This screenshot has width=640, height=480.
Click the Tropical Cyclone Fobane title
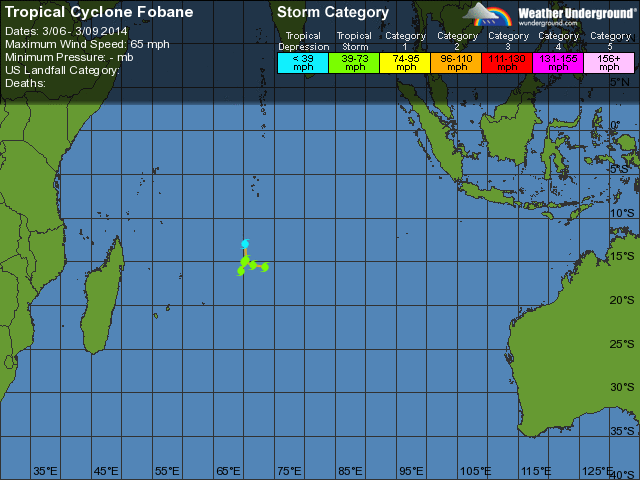(x=87, y=13)
